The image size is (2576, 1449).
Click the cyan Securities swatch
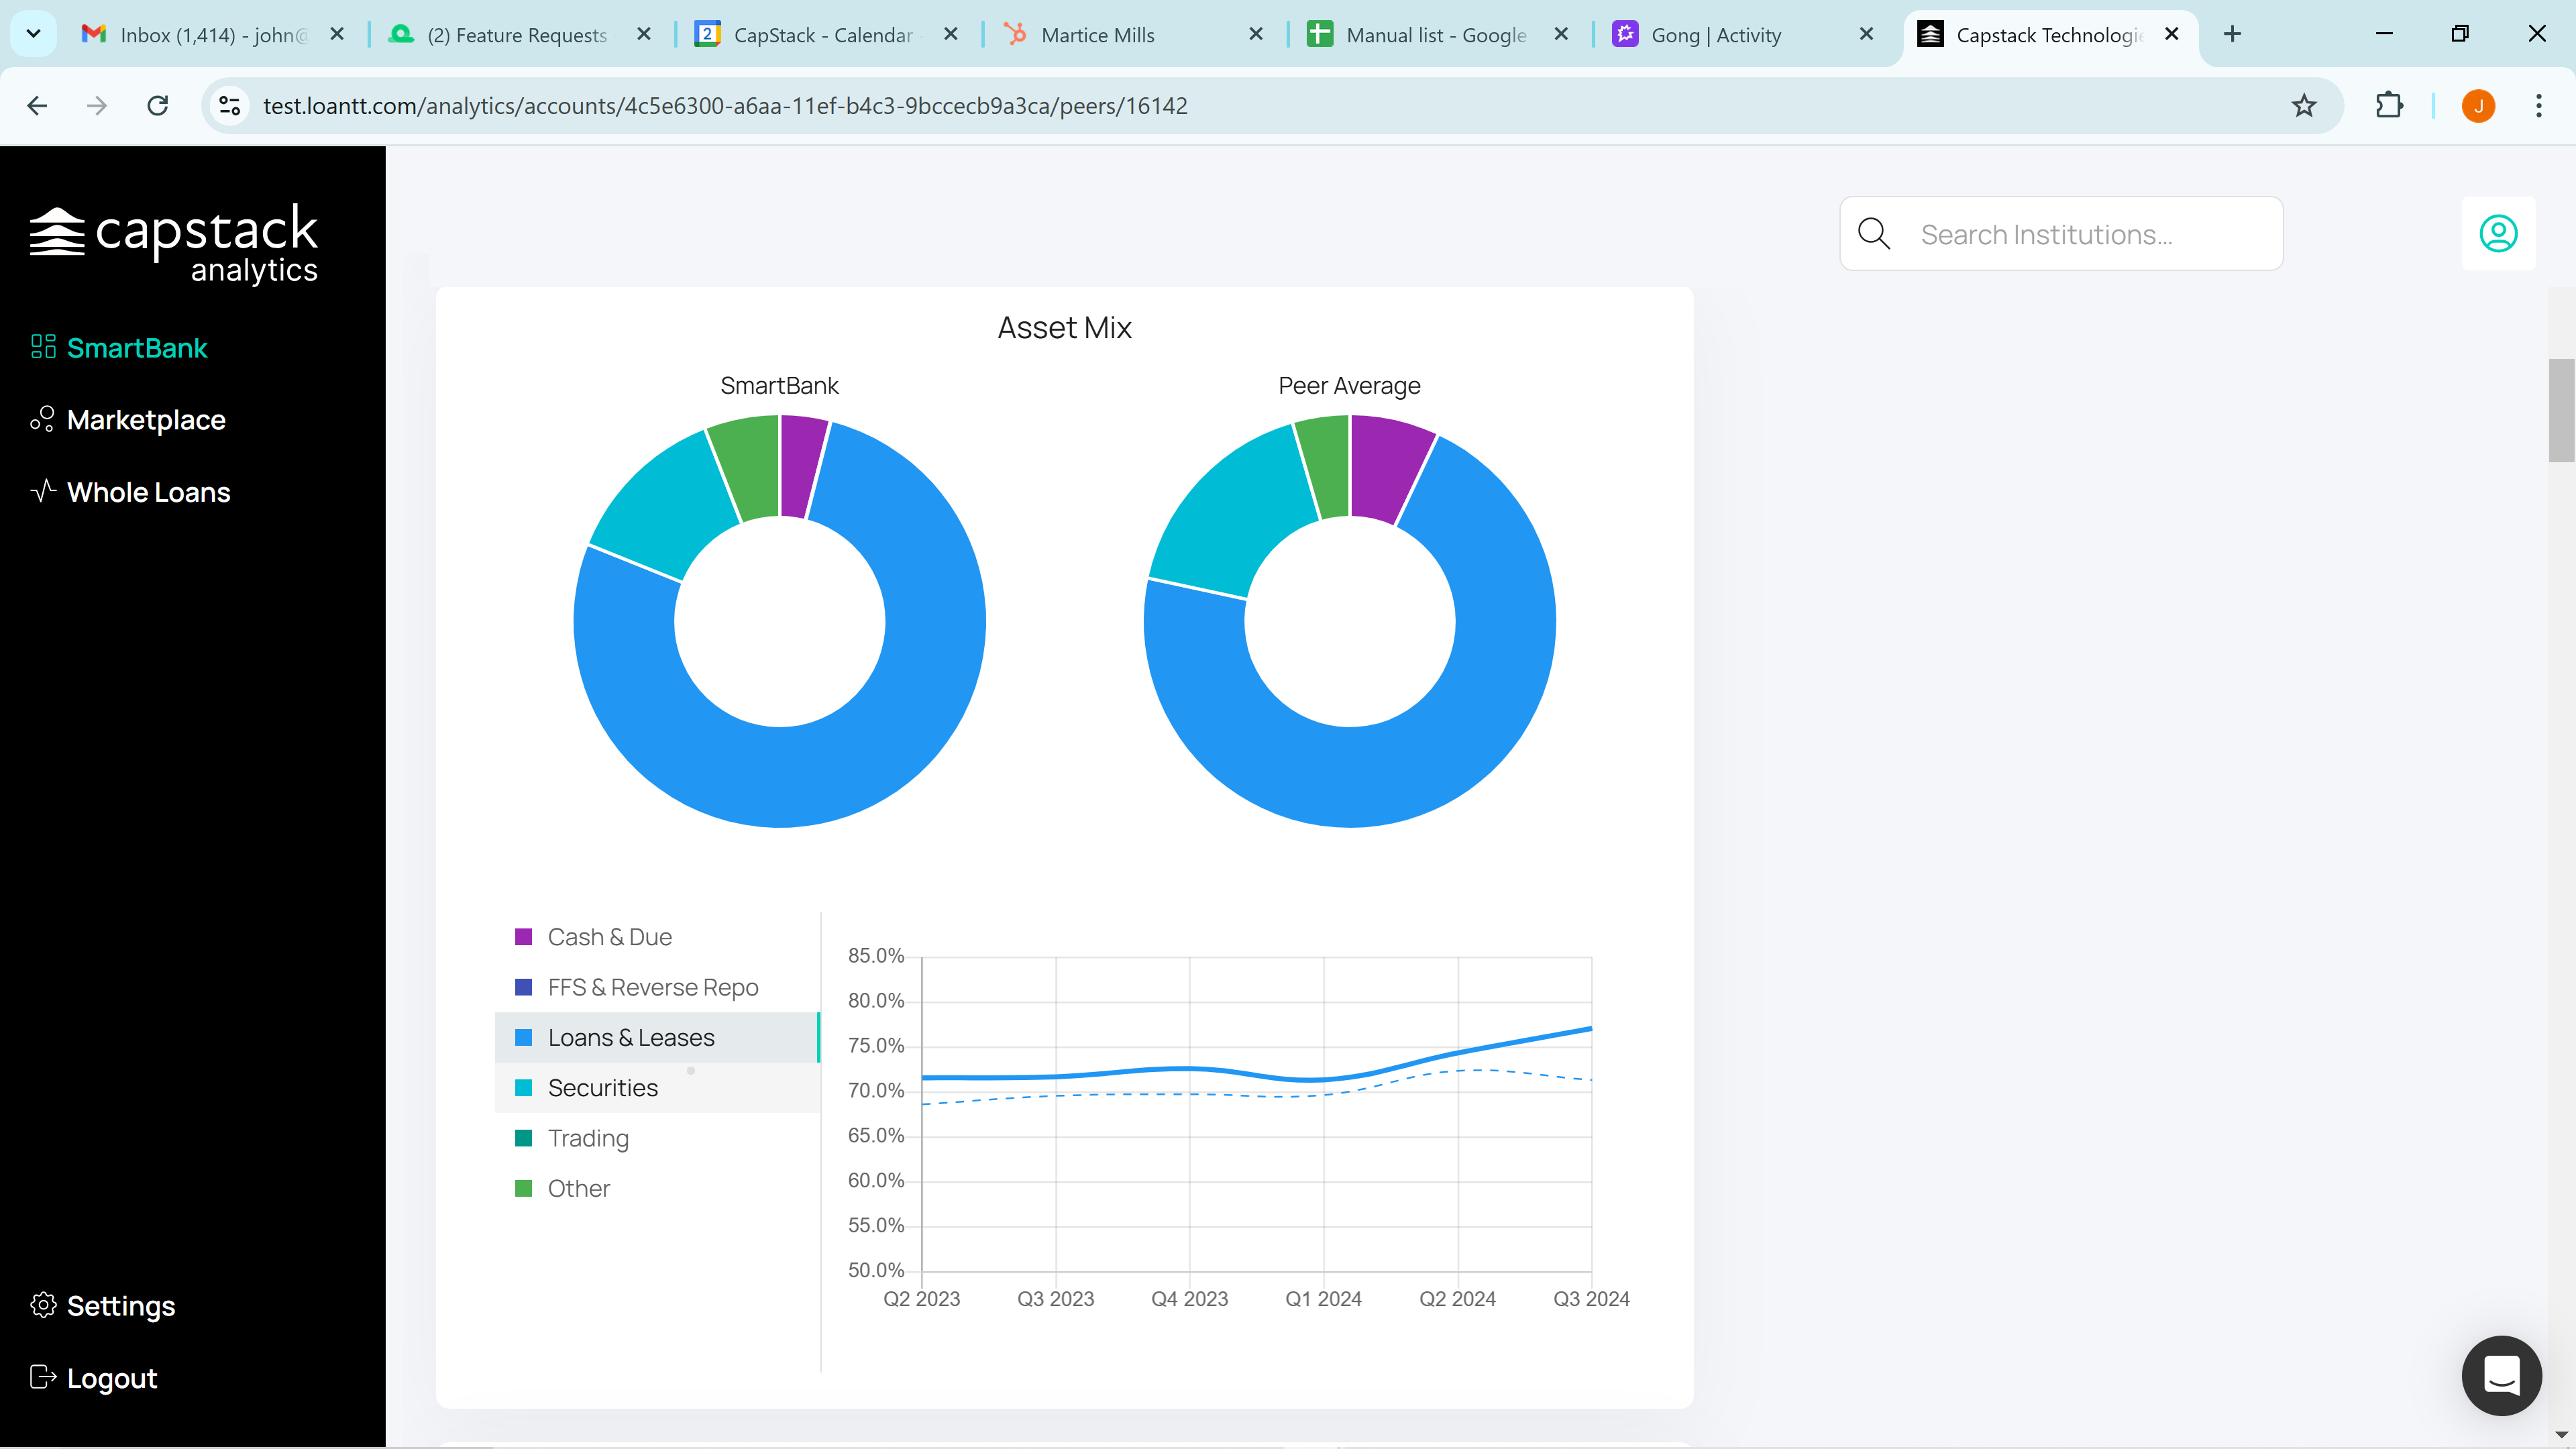523,1088
